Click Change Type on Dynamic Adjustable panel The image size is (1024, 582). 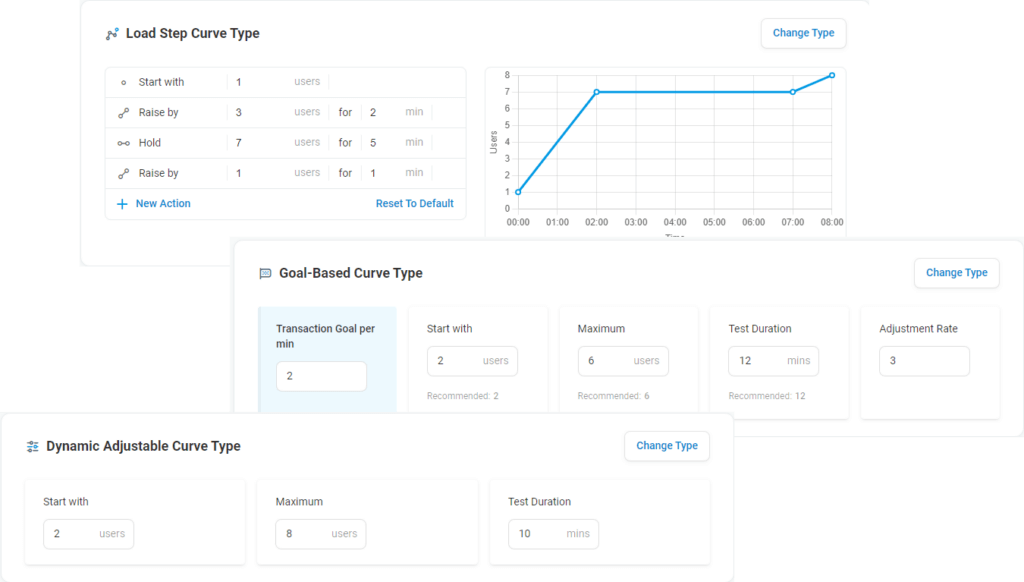point(666,446)
